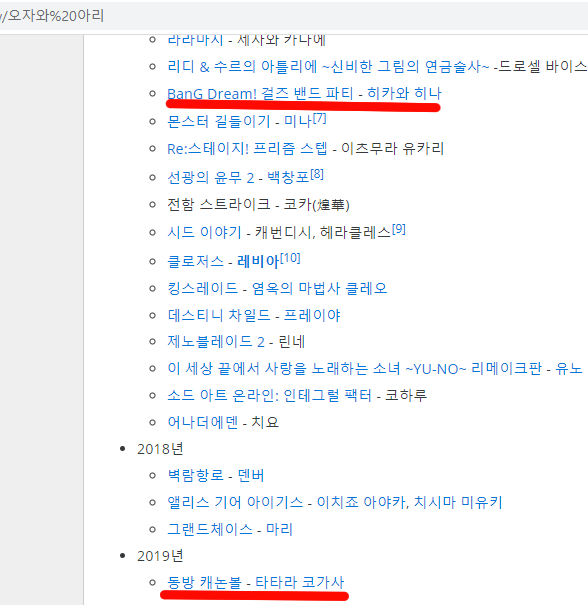Jump to footnote [9]

(x=399, y=230)
